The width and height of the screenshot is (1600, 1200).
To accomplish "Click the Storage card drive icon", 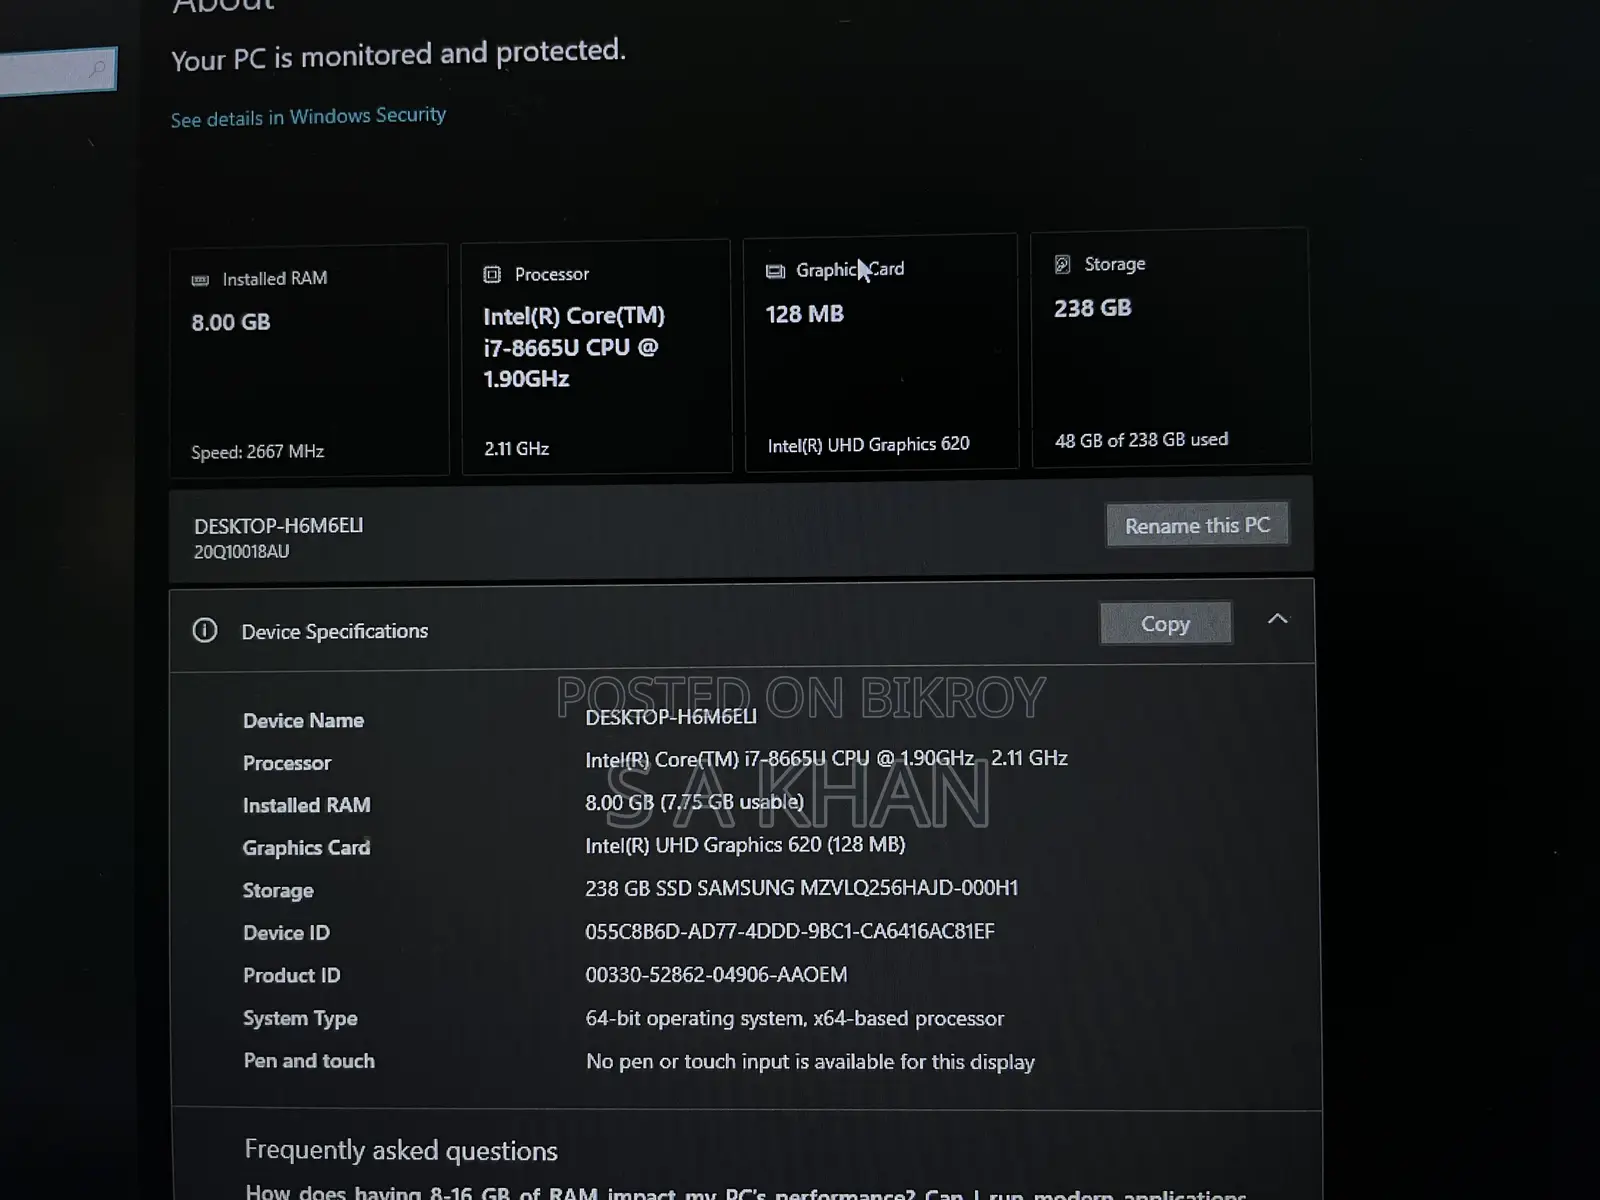I will click(x=1063, y=264).
